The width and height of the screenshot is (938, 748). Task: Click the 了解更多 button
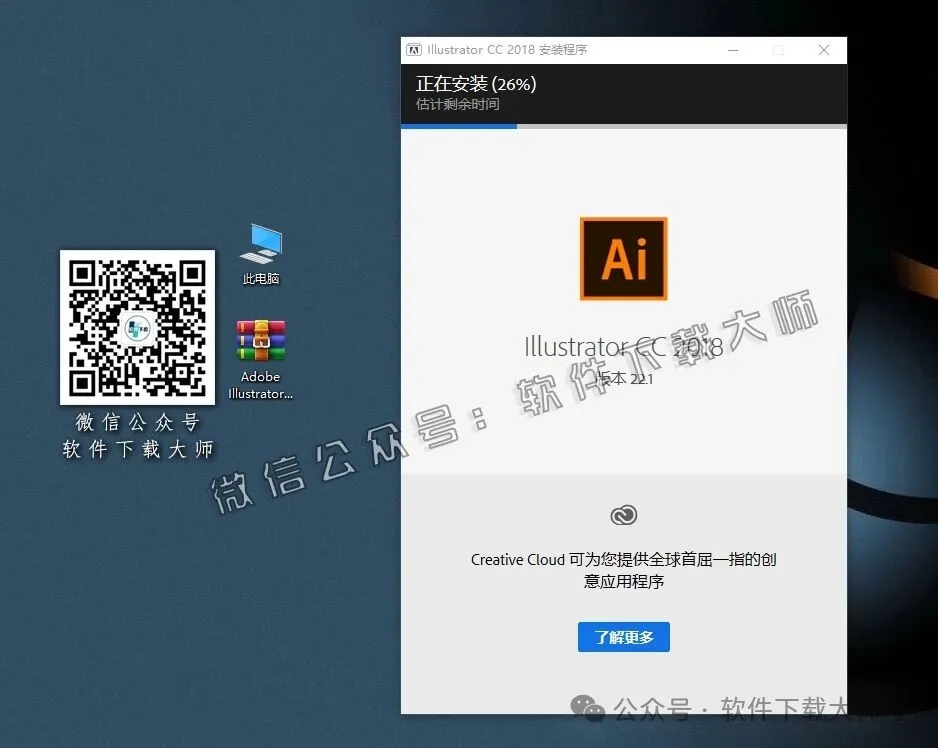pyautogui.click(x=623, y=637)
